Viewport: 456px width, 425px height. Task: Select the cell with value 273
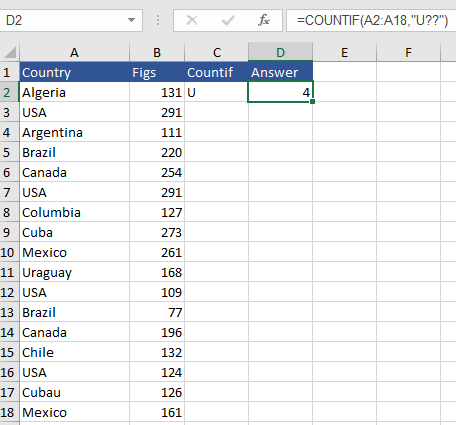point(157,232)
